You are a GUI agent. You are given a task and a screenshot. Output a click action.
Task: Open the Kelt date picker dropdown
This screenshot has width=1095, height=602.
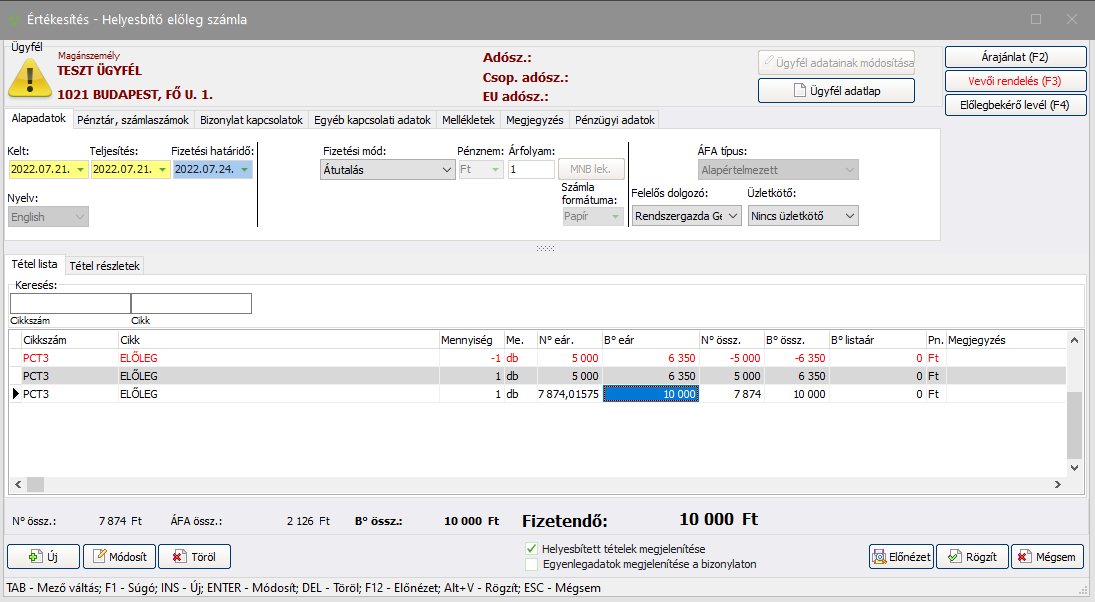click(x=79, y=170)
